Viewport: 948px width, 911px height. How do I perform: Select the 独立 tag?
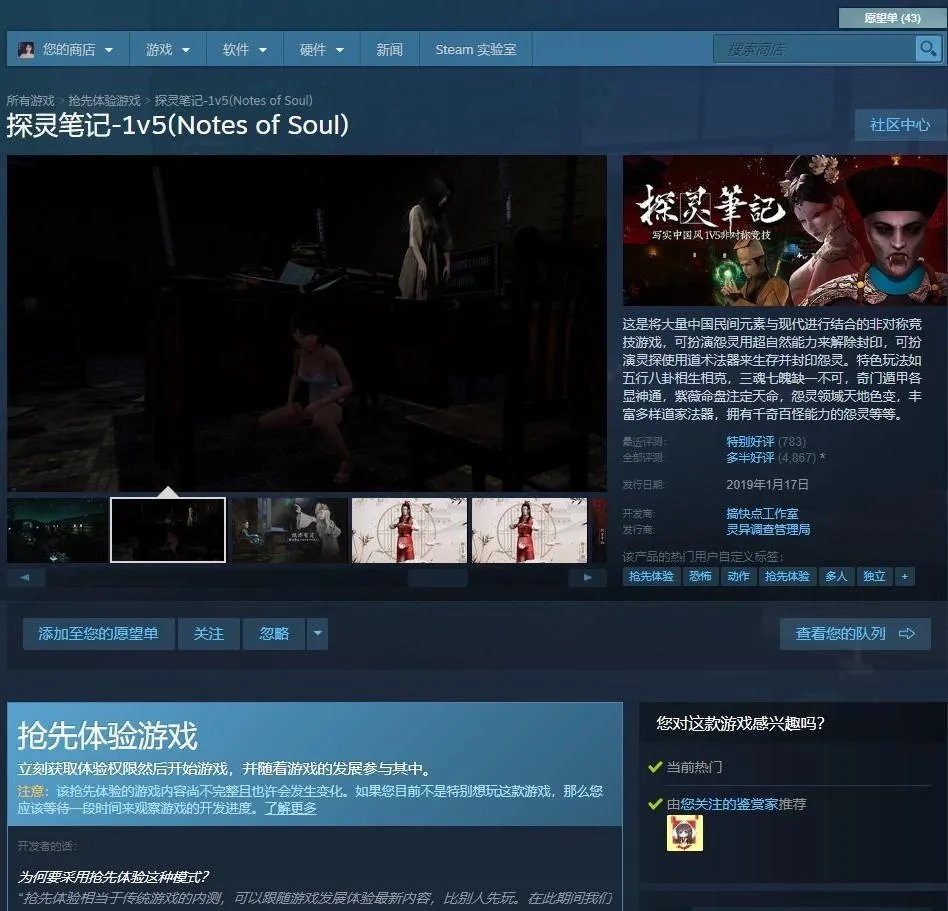874,576
